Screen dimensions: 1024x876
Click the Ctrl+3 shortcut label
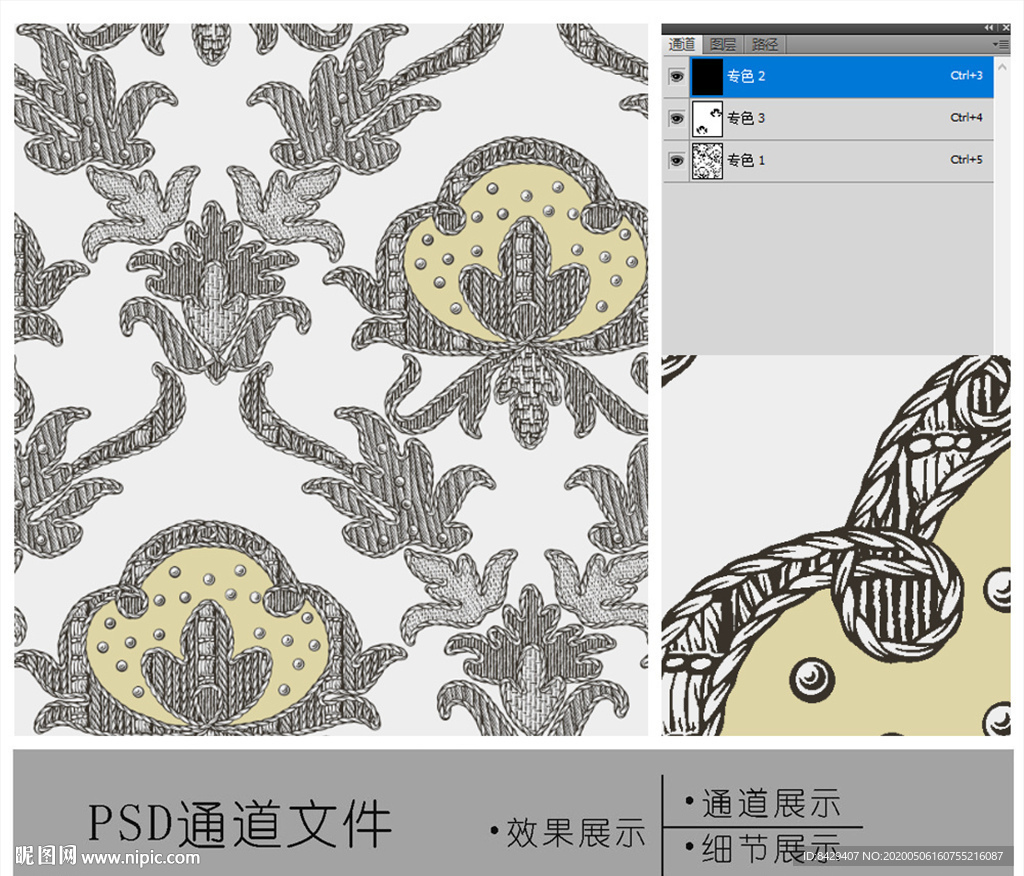point(967,76)
